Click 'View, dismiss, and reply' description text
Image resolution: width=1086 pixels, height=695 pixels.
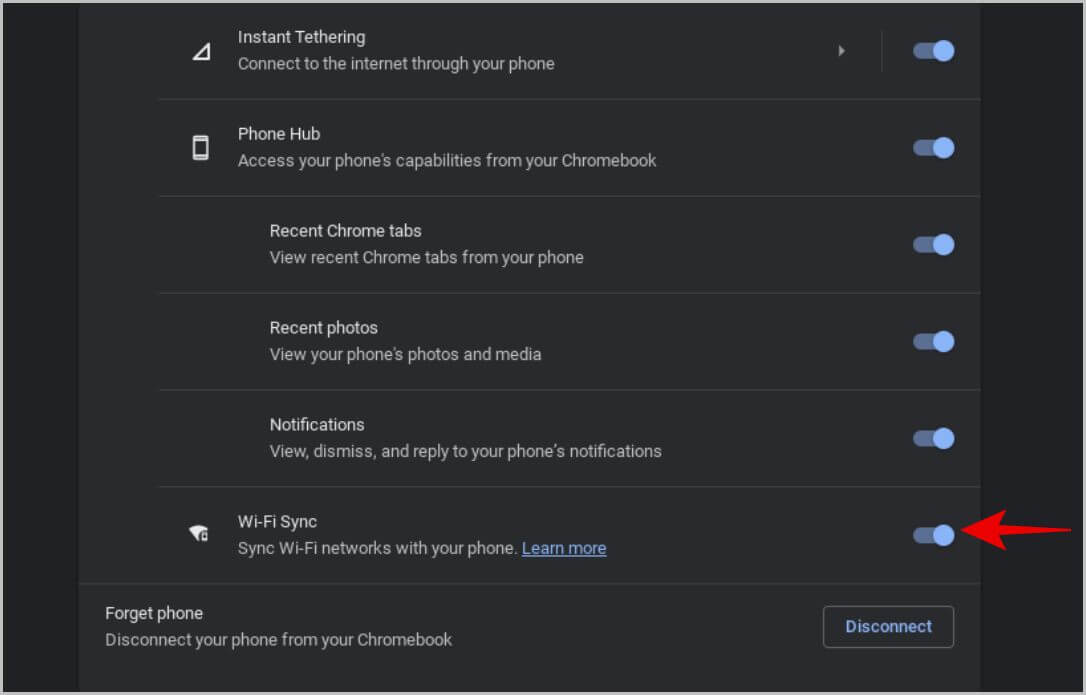click(x=465, y=452)
